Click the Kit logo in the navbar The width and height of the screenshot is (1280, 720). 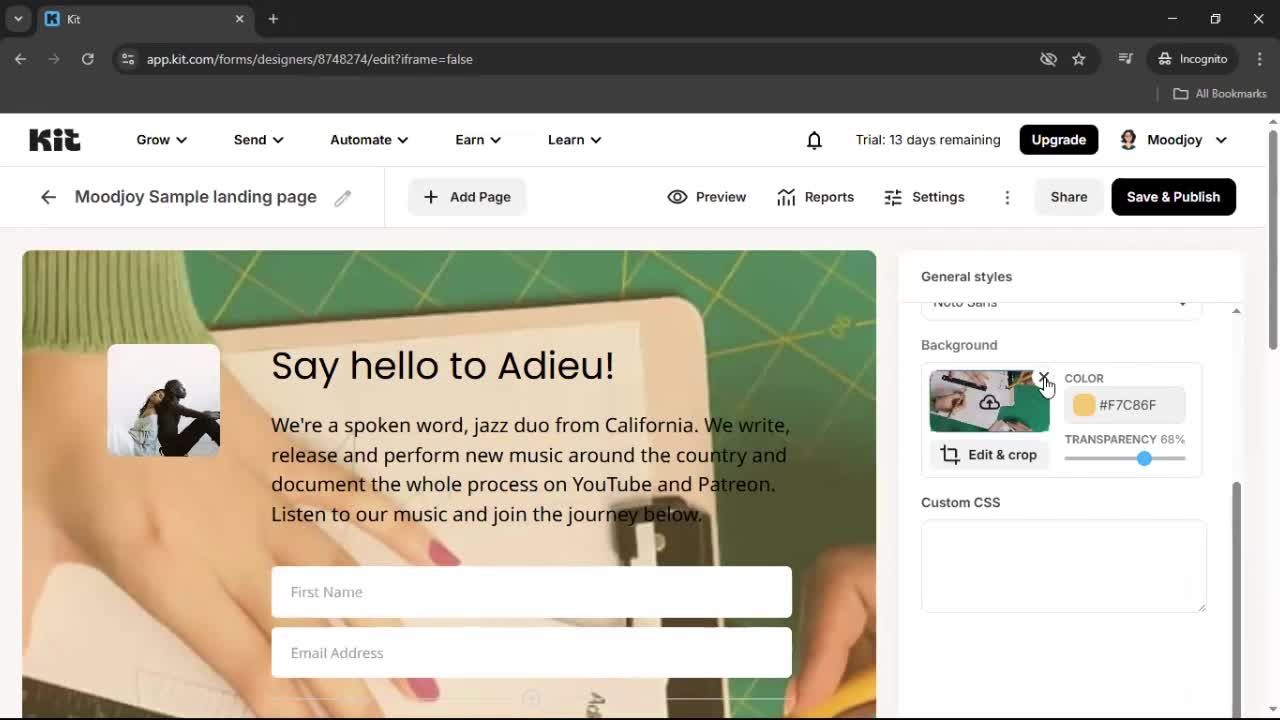tap(54, 140)
